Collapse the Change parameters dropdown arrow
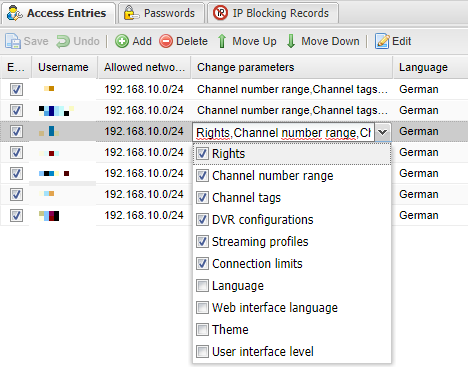Image resolution: width=468 pixels, height=392 pixels. click(x=383, y=132)
